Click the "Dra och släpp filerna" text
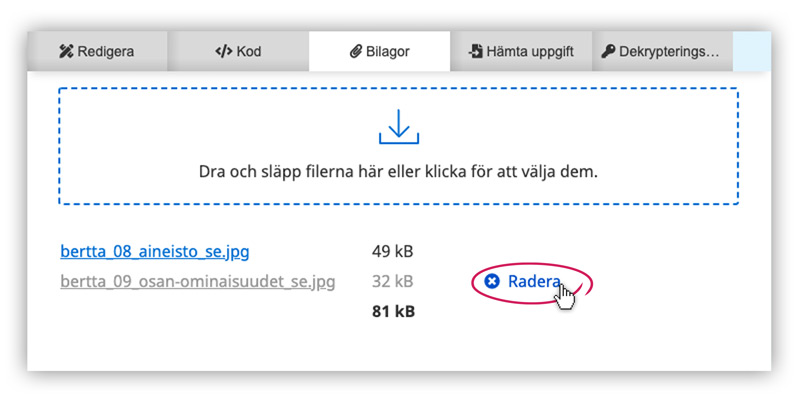This screenshot has width=800, height=413. click(397, 171)
